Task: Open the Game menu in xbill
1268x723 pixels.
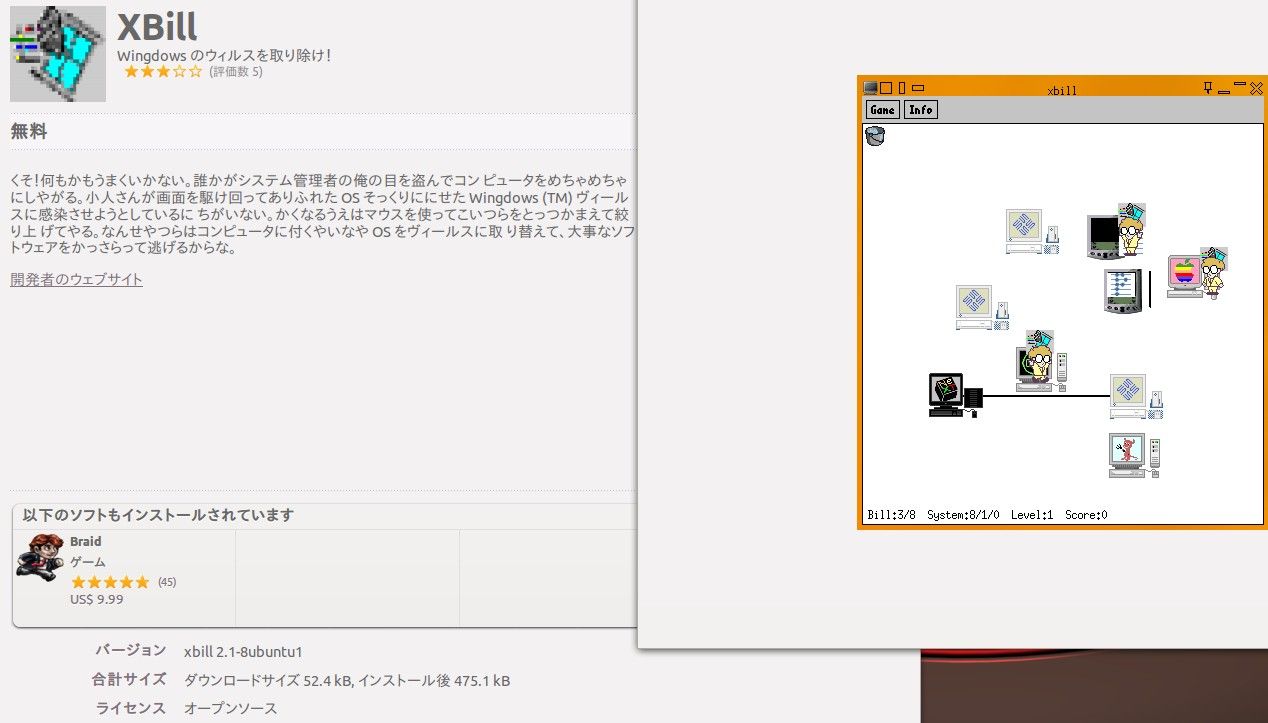Action: pos(882,110)
